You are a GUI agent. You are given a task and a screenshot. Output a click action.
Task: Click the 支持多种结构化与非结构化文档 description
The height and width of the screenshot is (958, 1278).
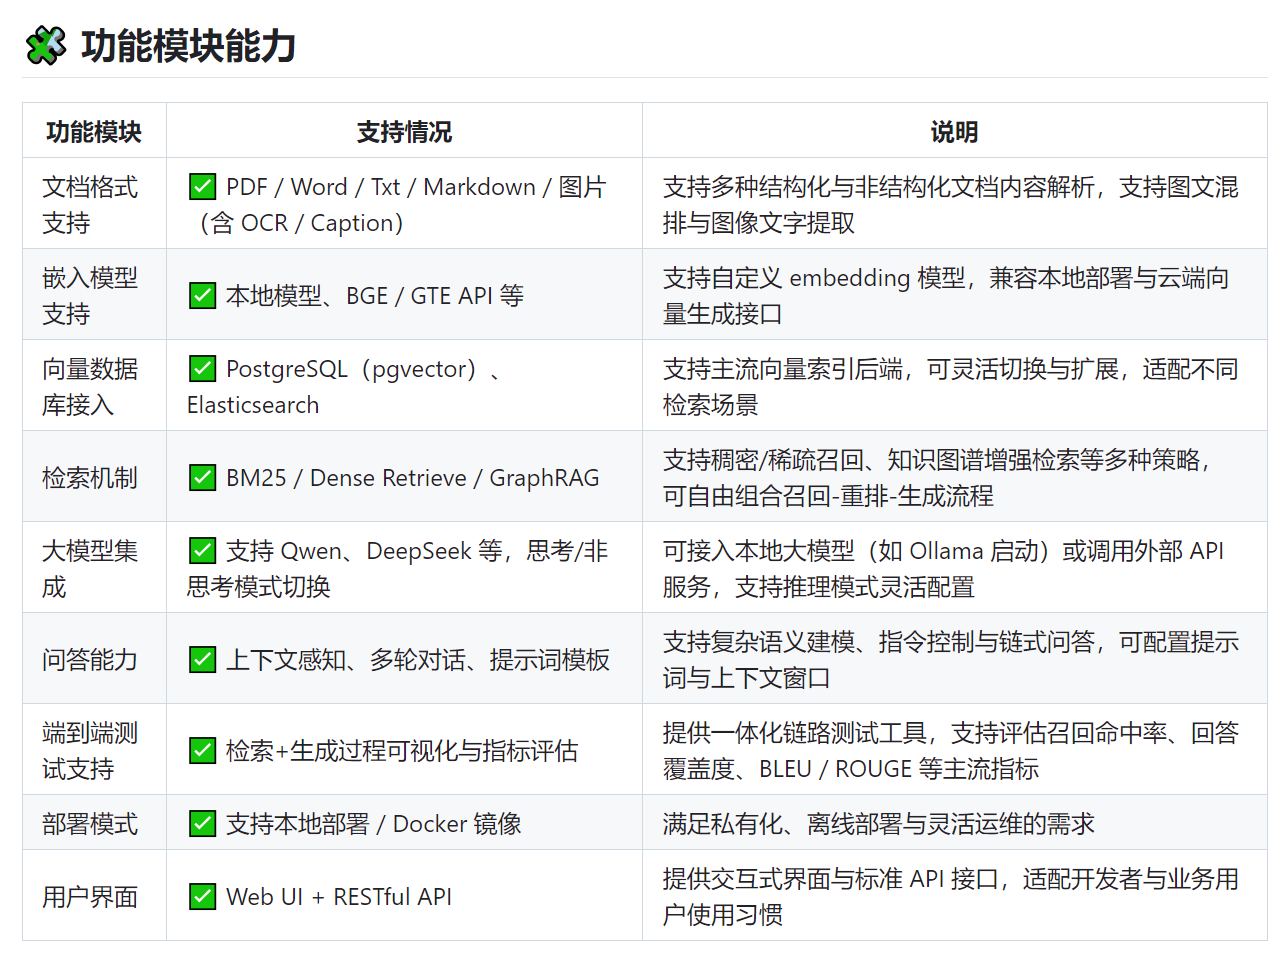950,204
